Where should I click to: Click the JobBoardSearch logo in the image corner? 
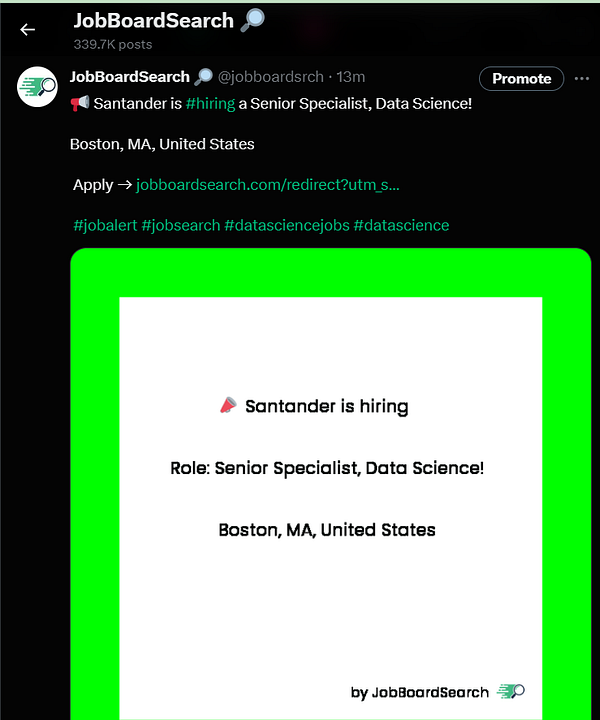tap(510, 692)
